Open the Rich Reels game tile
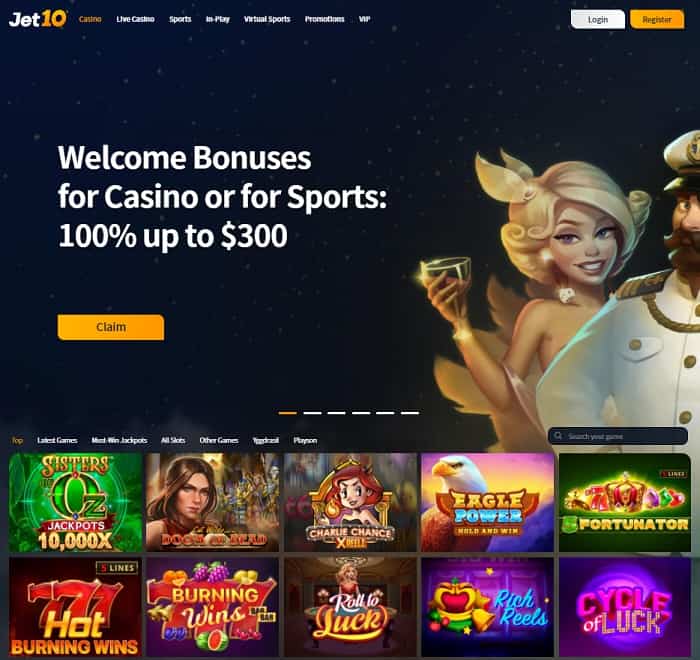This screenshot has height=660, width=700. coord(488,607)
